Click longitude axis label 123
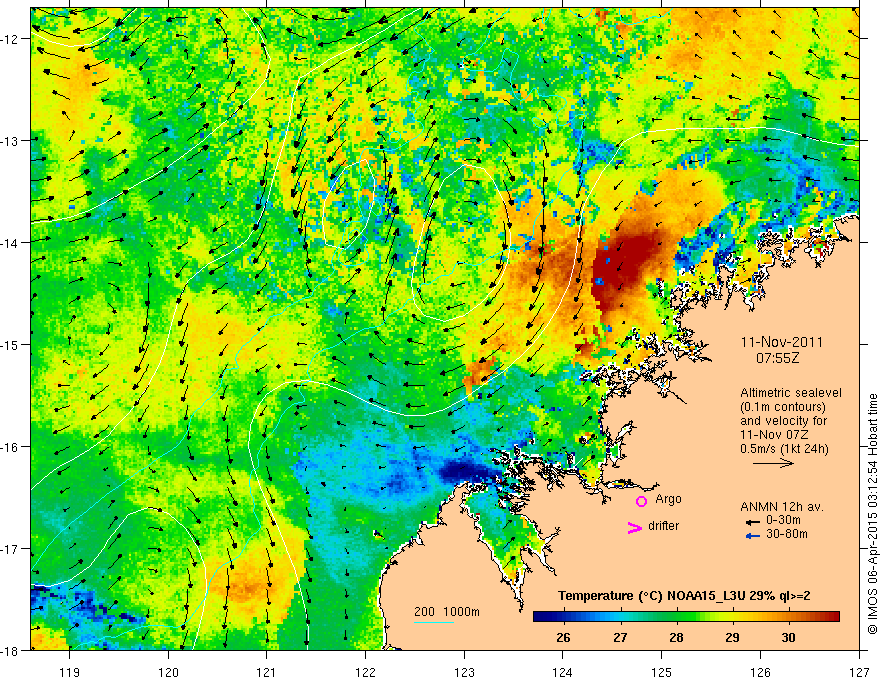This screenshot has height=680, width=880. pyautogui.click(x=464, y=673)
